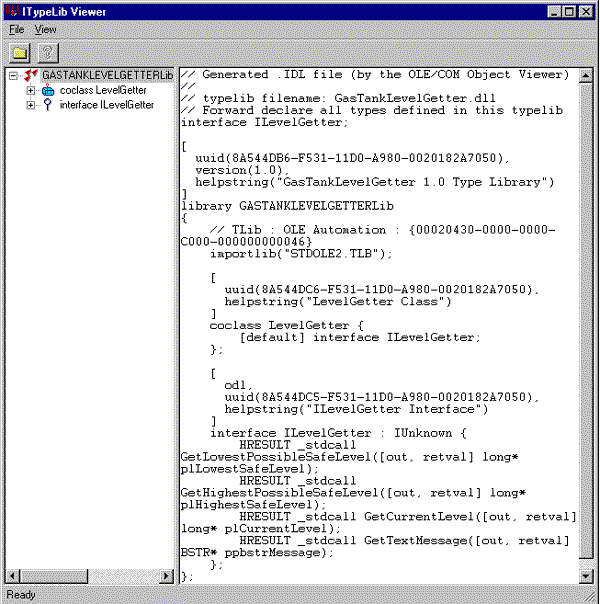Expand the coclass LevelGetter node
Image resolution: width=600 pixels, height=604 pixels.
pyautogui.click(x=30, y=91)
